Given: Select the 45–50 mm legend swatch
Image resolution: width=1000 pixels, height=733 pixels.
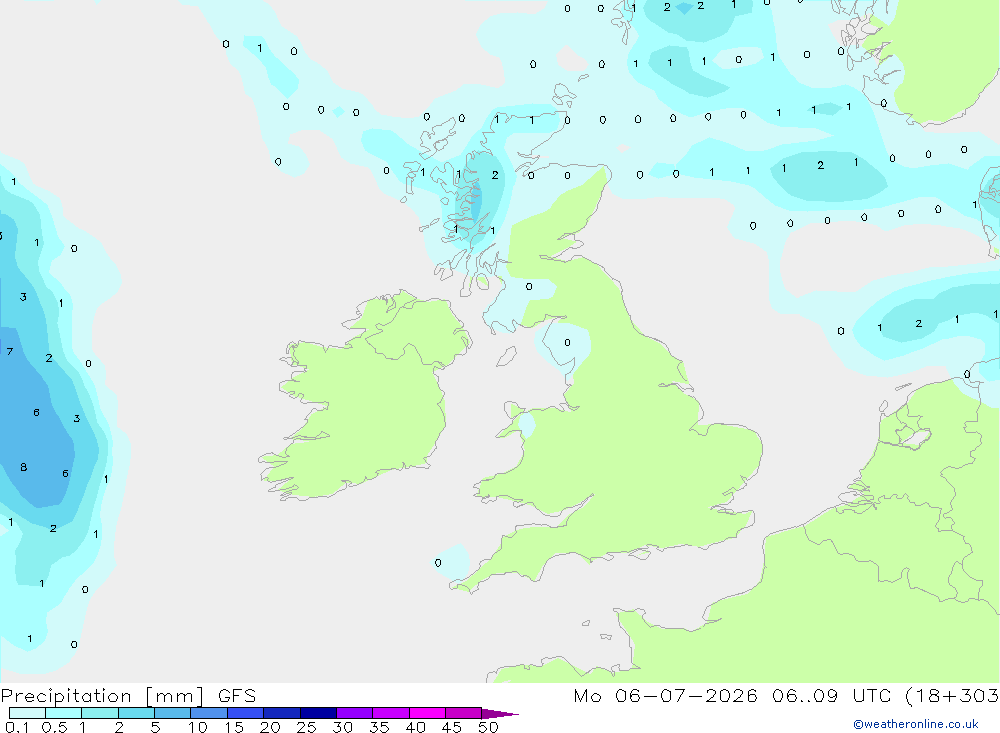Looking at the screenshot, I should (464, 713).
